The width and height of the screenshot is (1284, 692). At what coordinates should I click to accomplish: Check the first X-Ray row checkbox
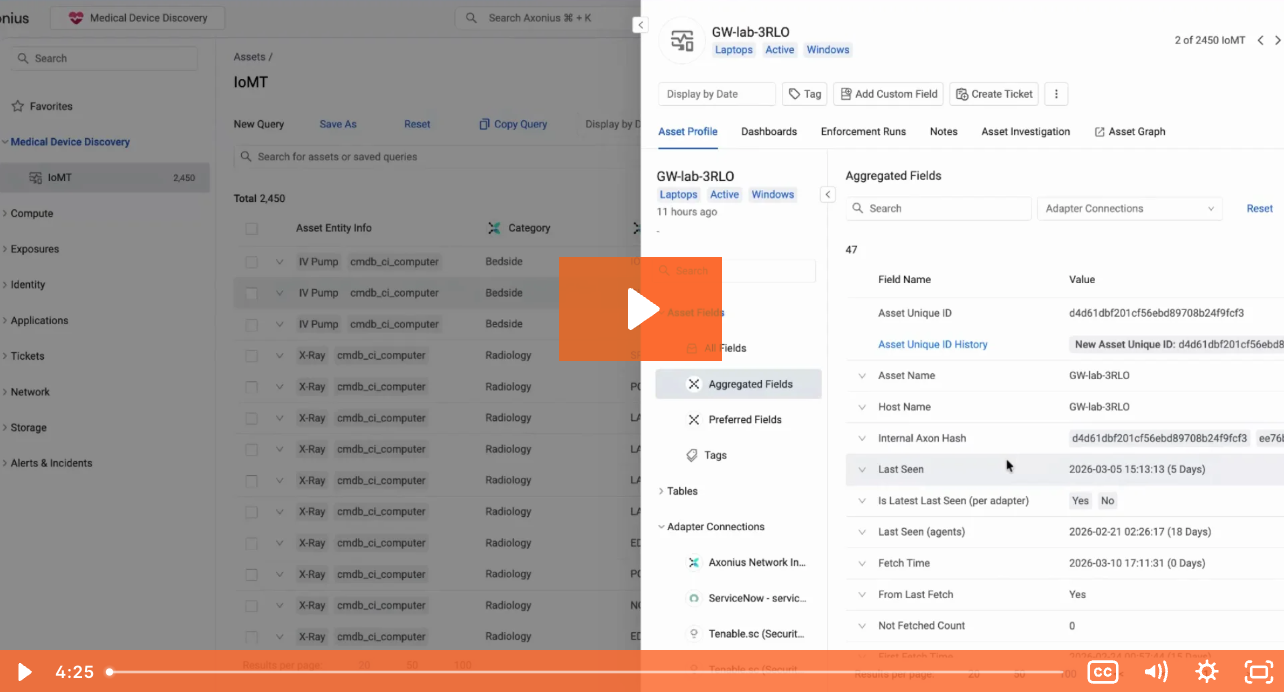click(251, 355)
